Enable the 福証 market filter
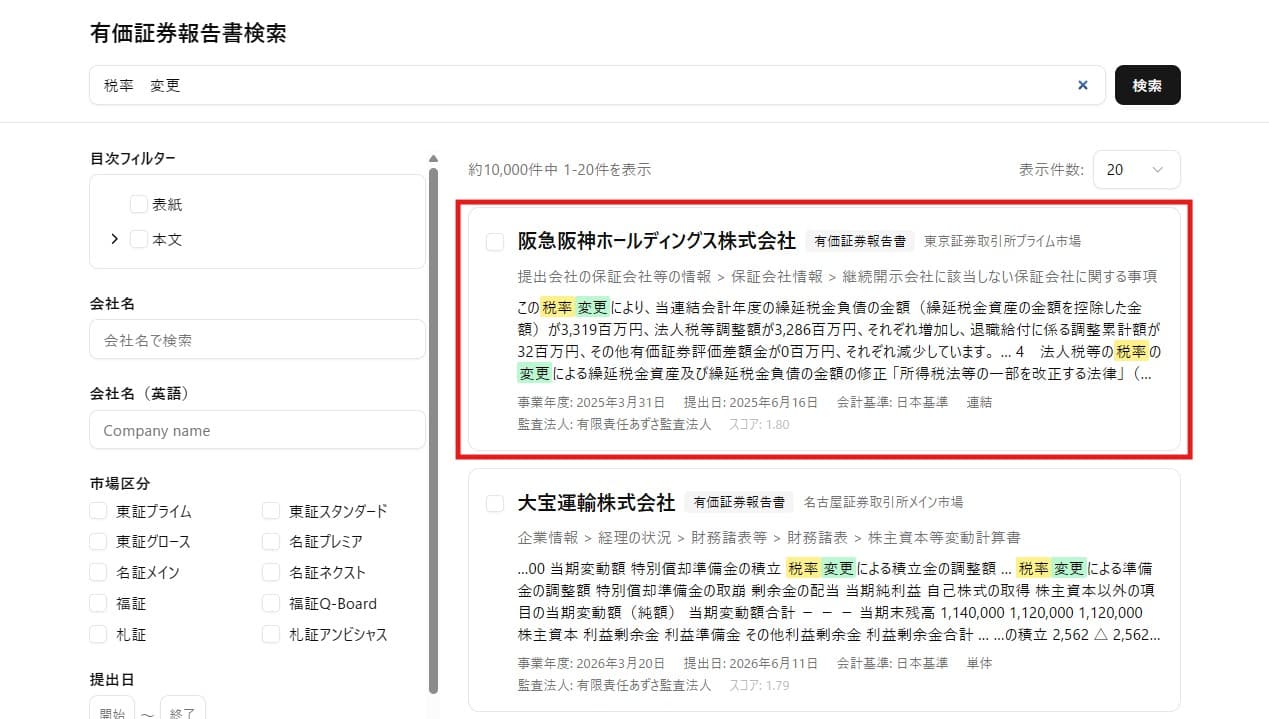 tap(98, 604)
